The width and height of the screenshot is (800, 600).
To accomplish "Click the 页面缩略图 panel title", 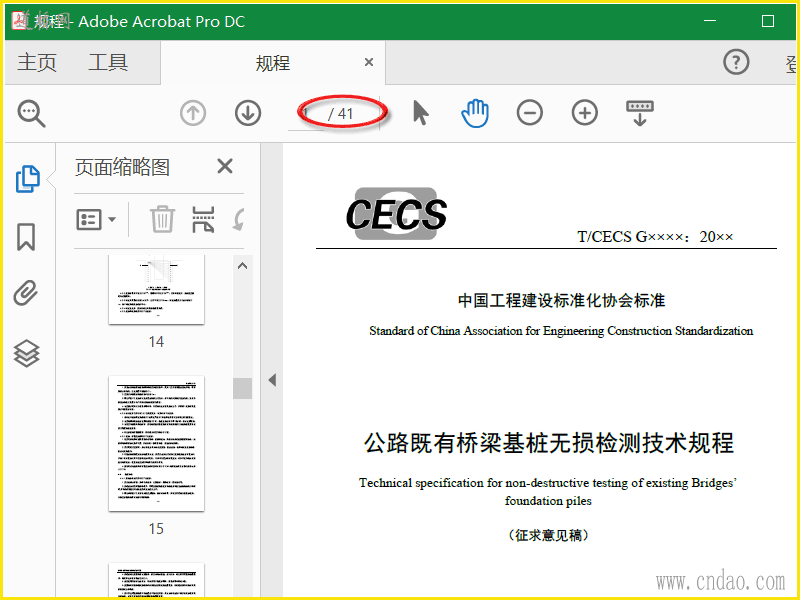I will coord(122,167).
